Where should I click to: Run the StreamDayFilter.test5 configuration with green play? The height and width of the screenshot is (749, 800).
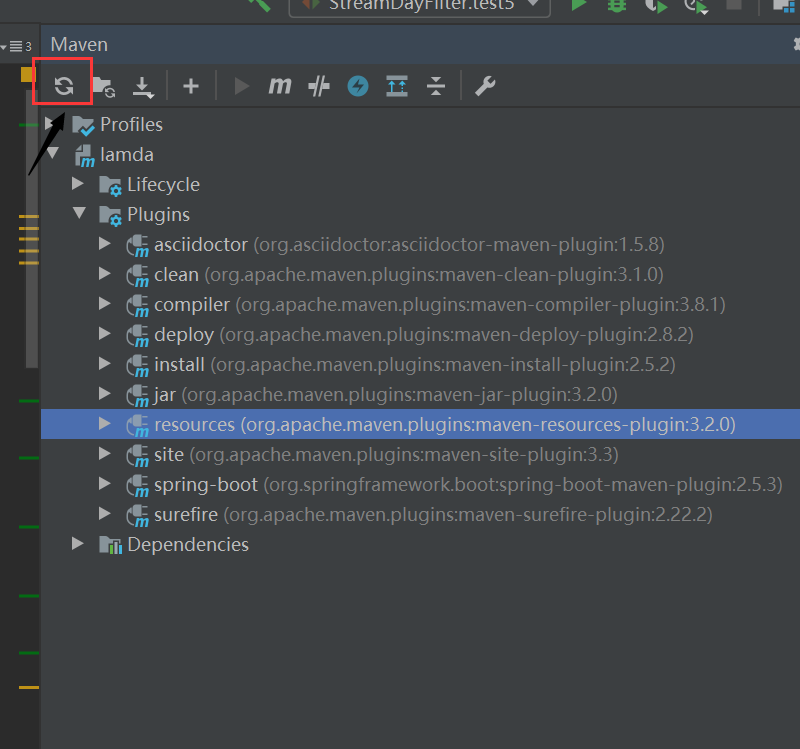[x=578, y=7]
